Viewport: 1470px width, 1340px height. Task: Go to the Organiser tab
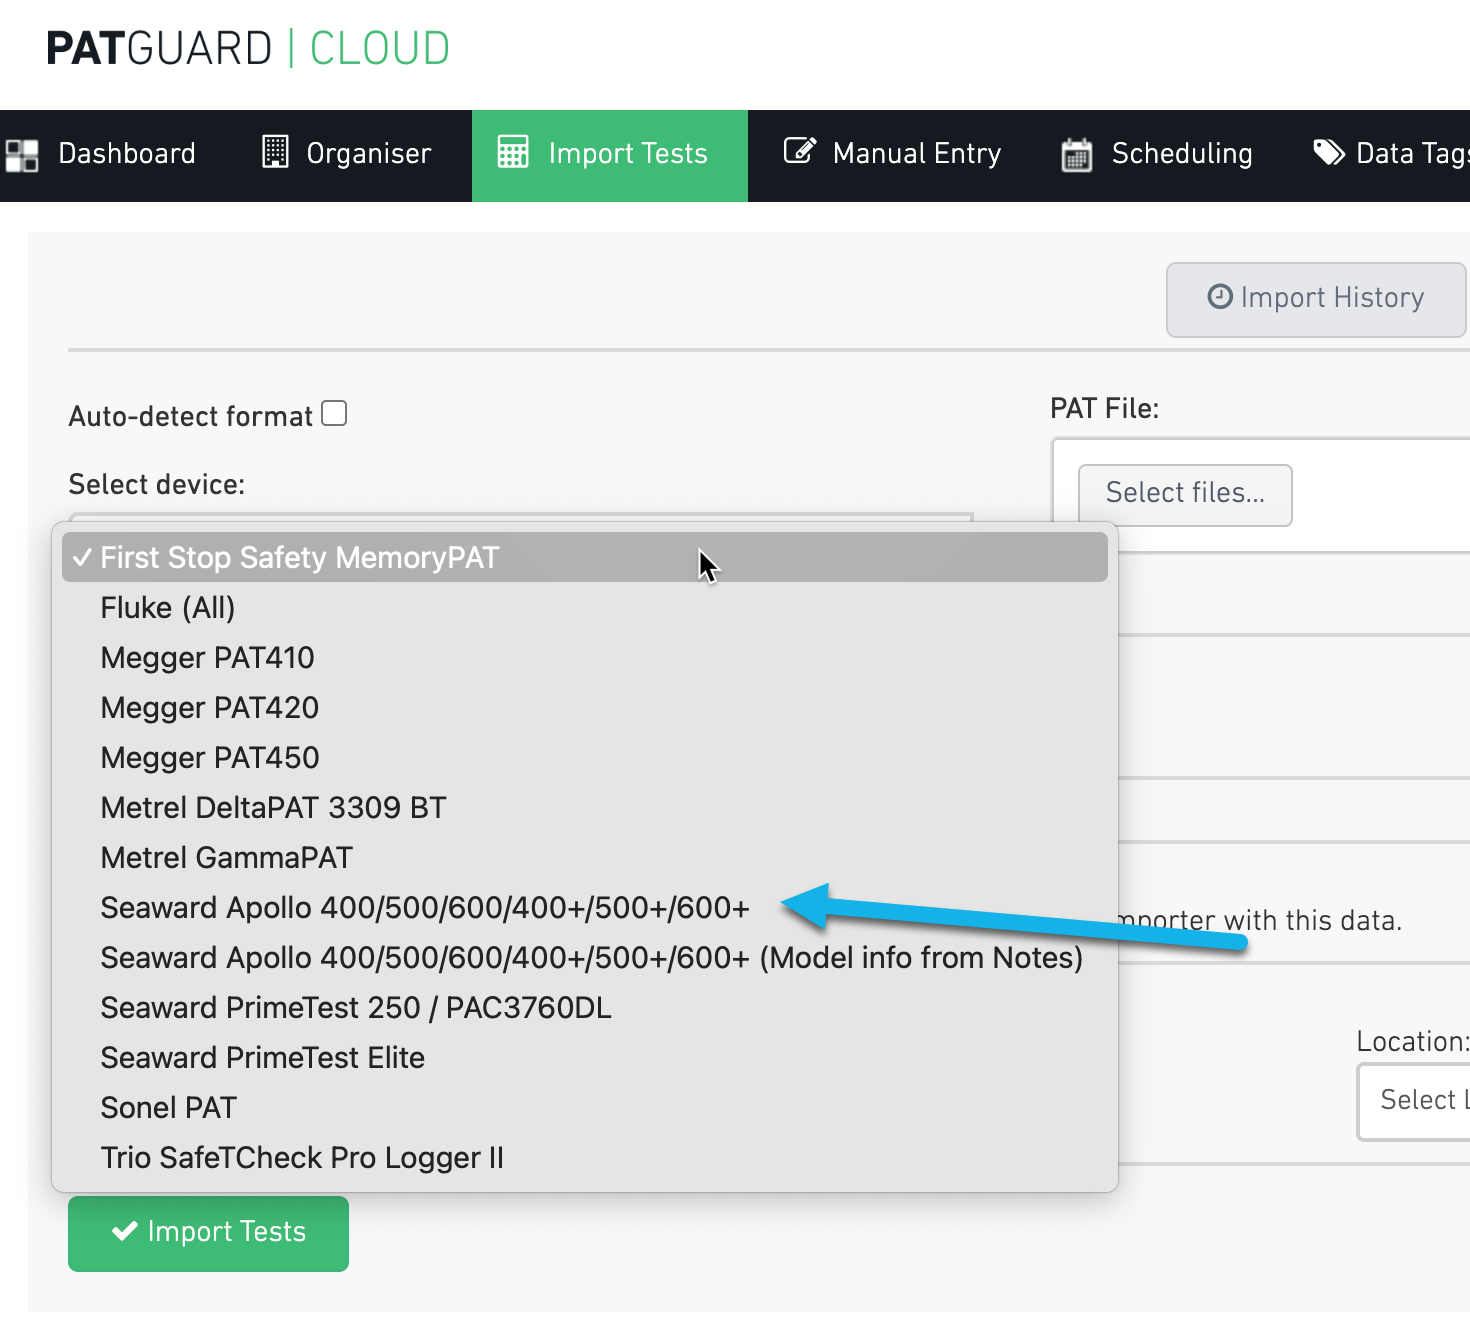[x=347, y=155]
